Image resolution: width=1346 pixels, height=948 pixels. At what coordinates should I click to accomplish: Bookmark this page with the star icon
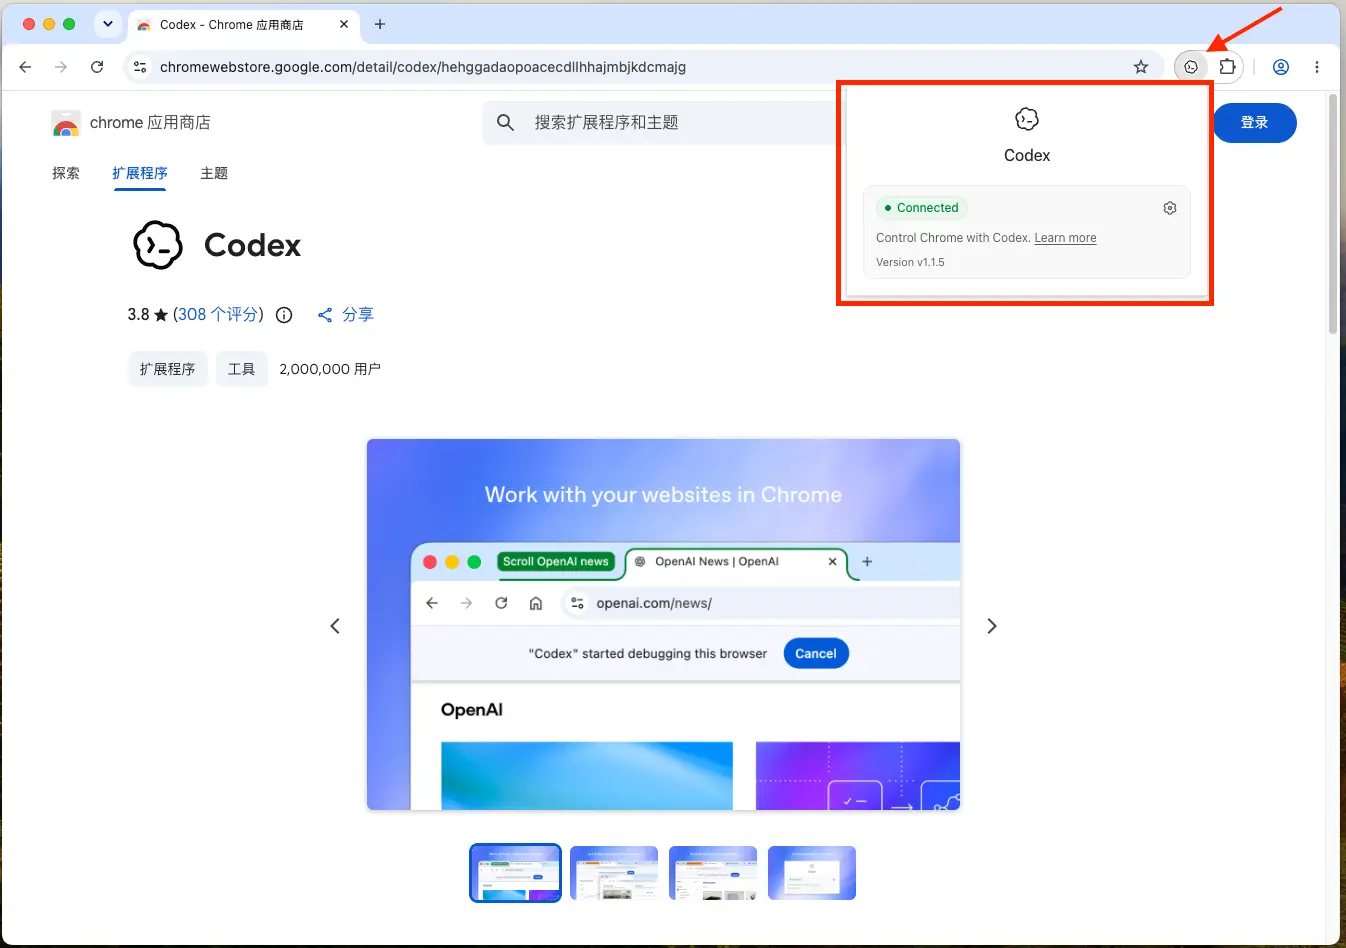point(1141,67)
